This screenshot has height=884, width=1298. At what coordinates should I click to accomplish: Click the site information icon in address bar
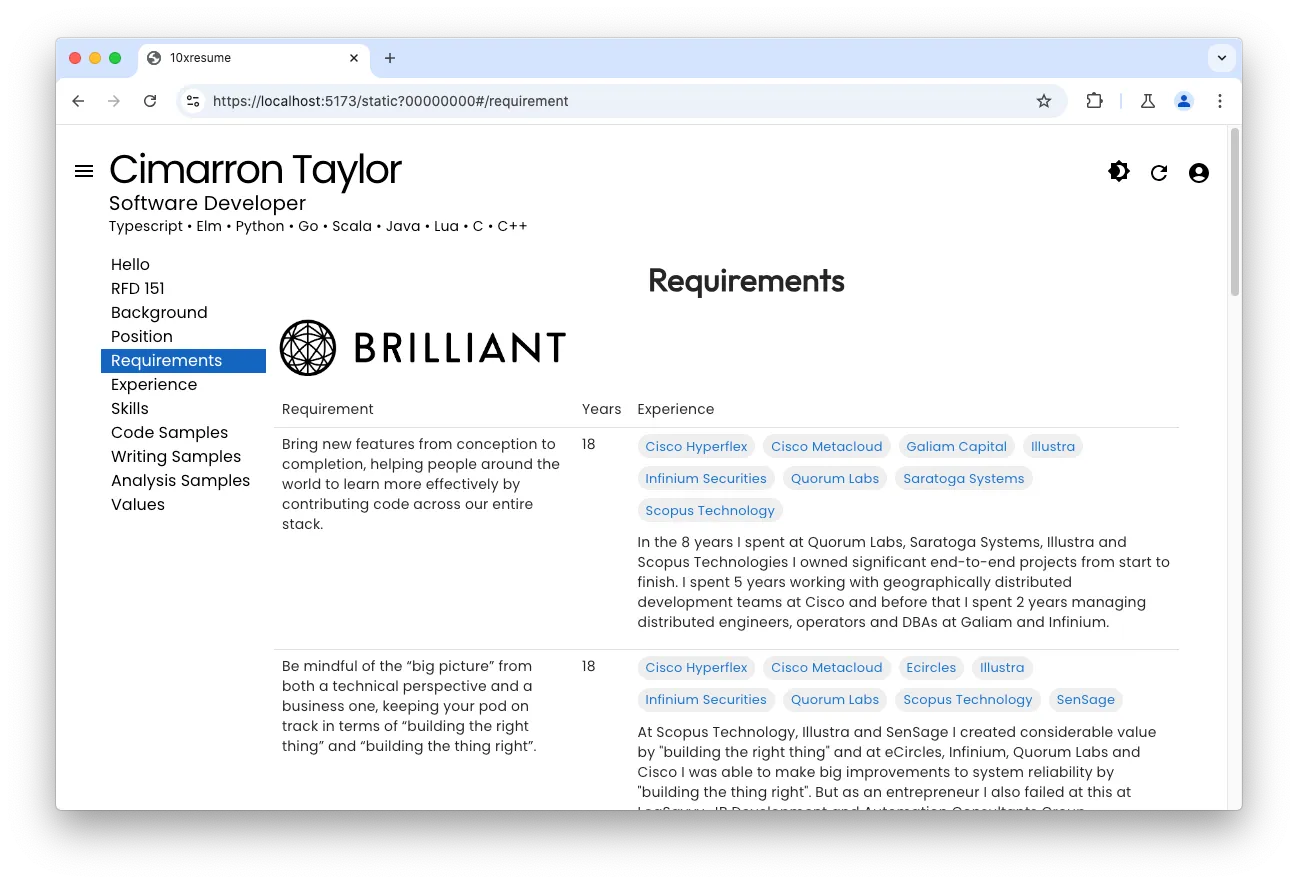[x=192, y=101]
